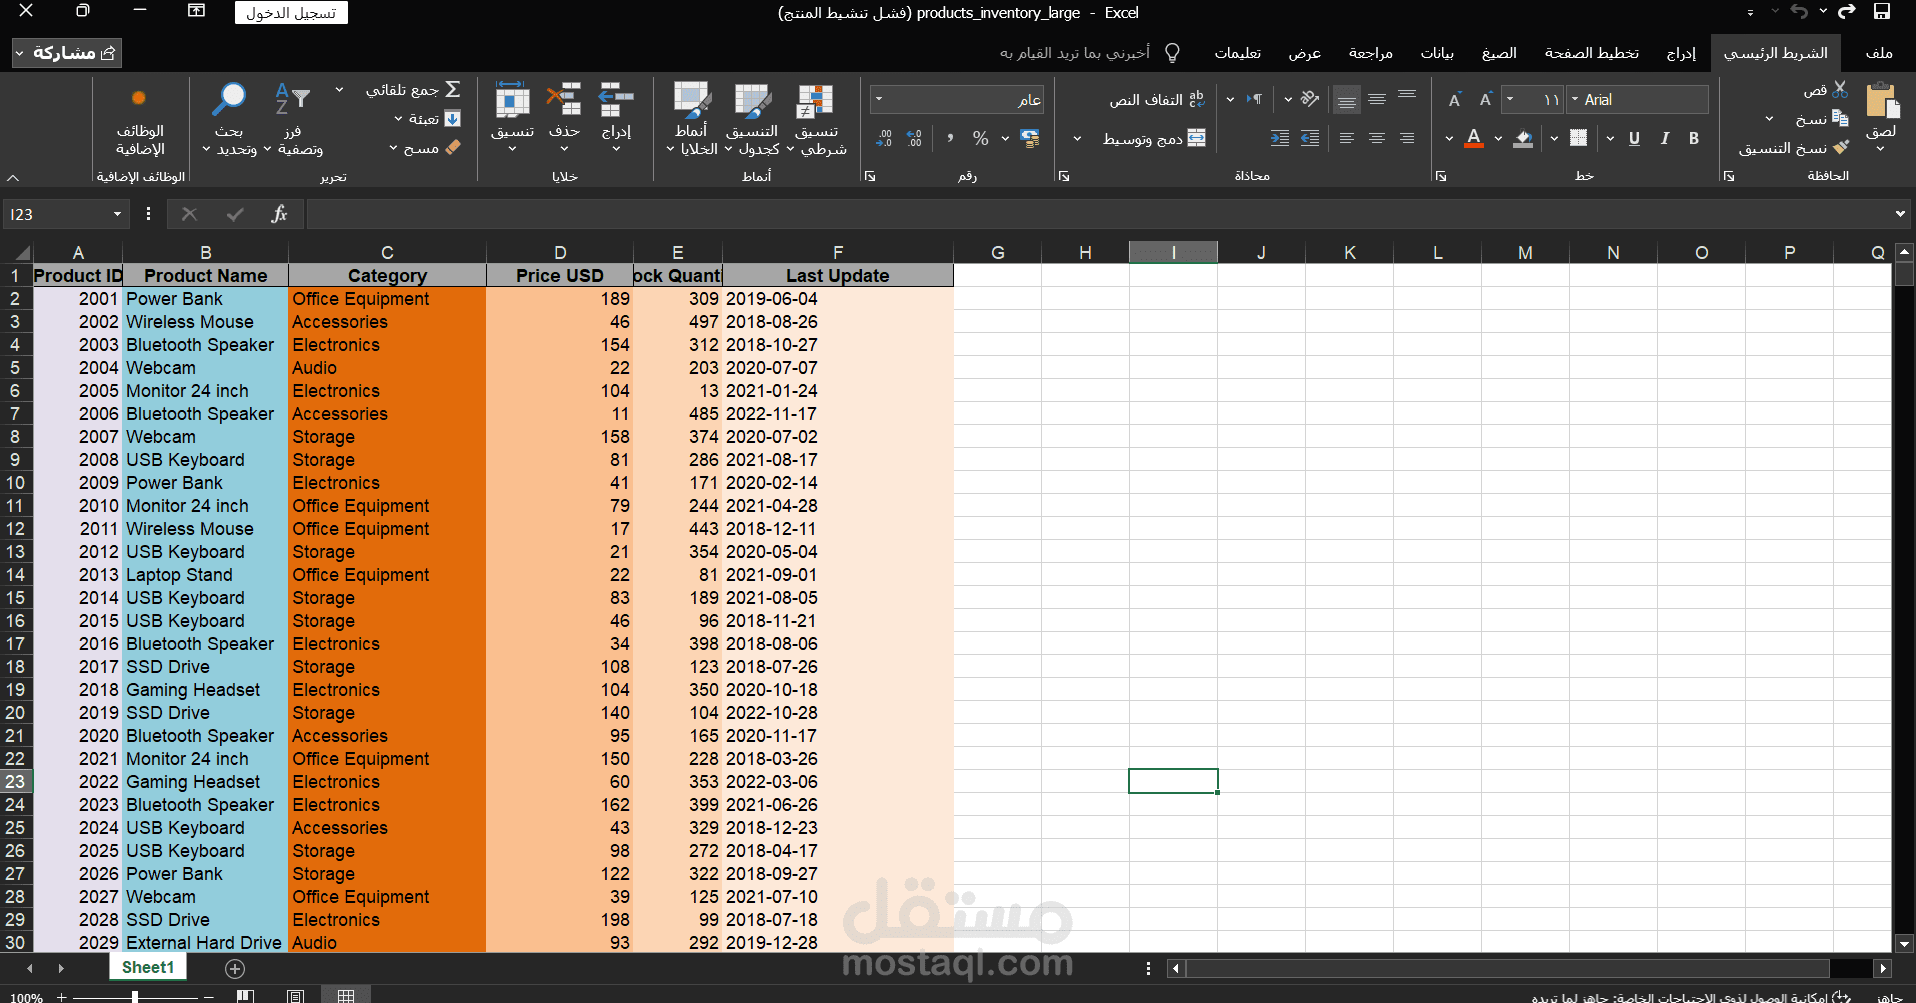
Task: Click the Tell Me lightbulb icon
Action: tap(1173, 52)
